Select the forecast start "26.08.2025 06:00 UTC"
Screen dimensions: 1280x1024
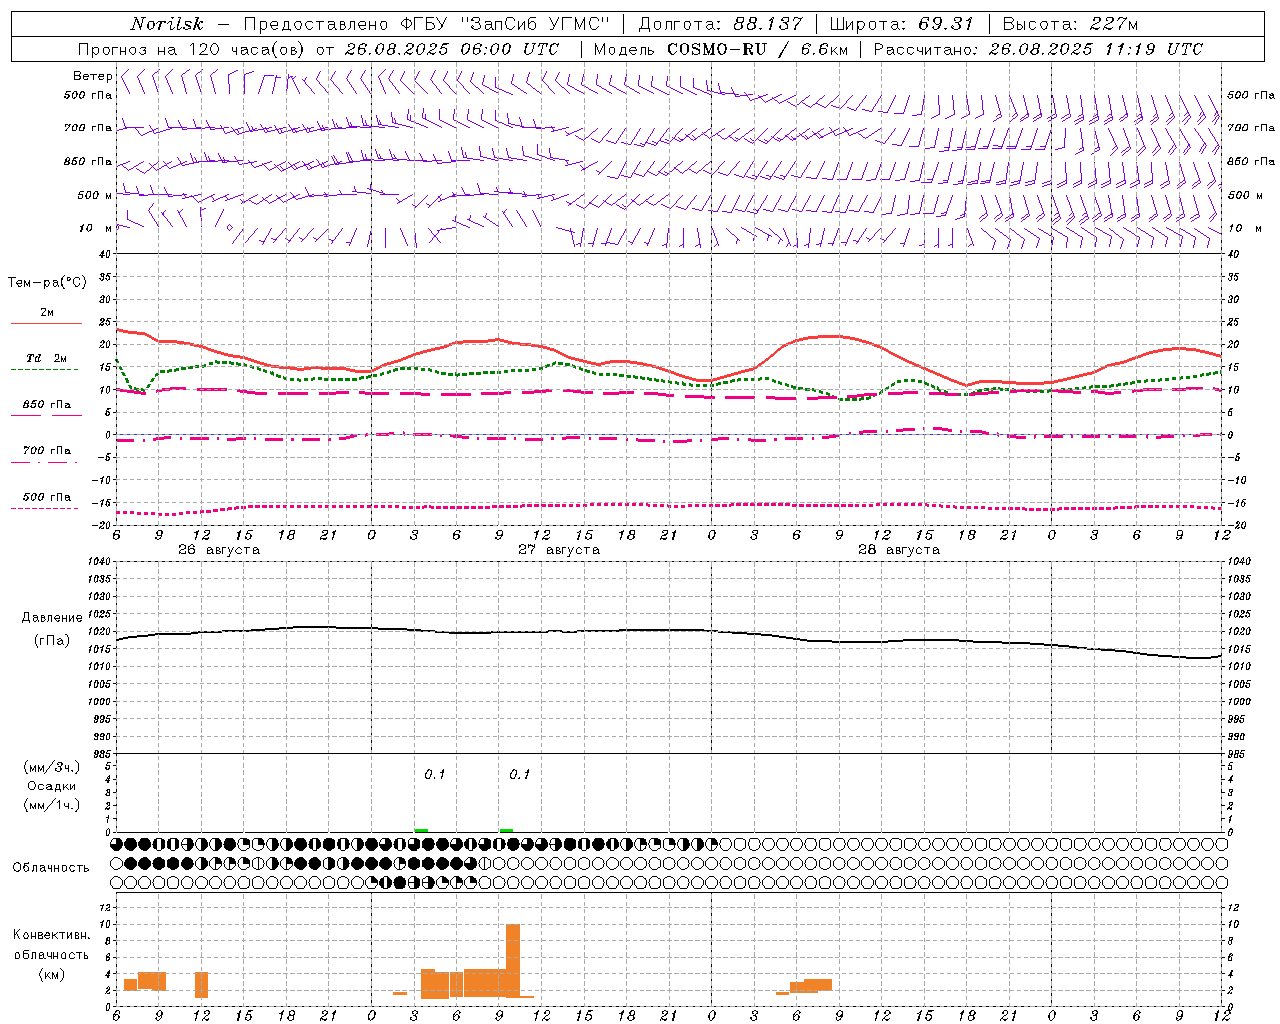(451, 49)
